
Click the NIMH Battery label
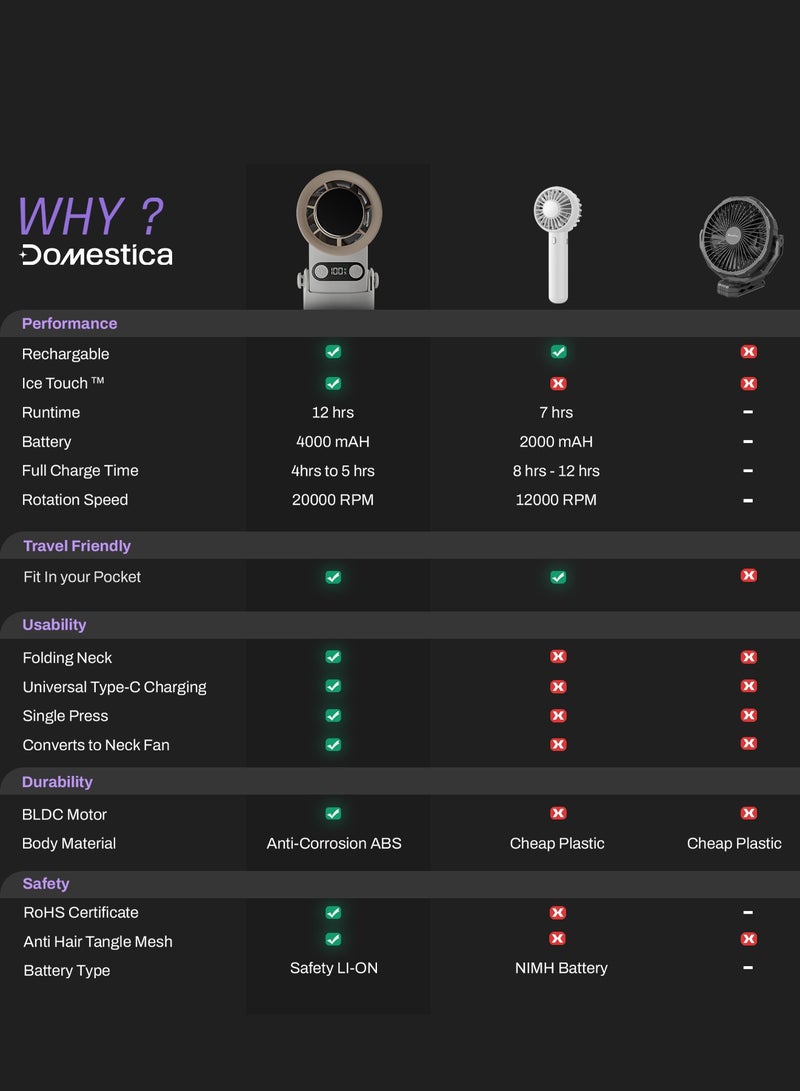[561, 968]
